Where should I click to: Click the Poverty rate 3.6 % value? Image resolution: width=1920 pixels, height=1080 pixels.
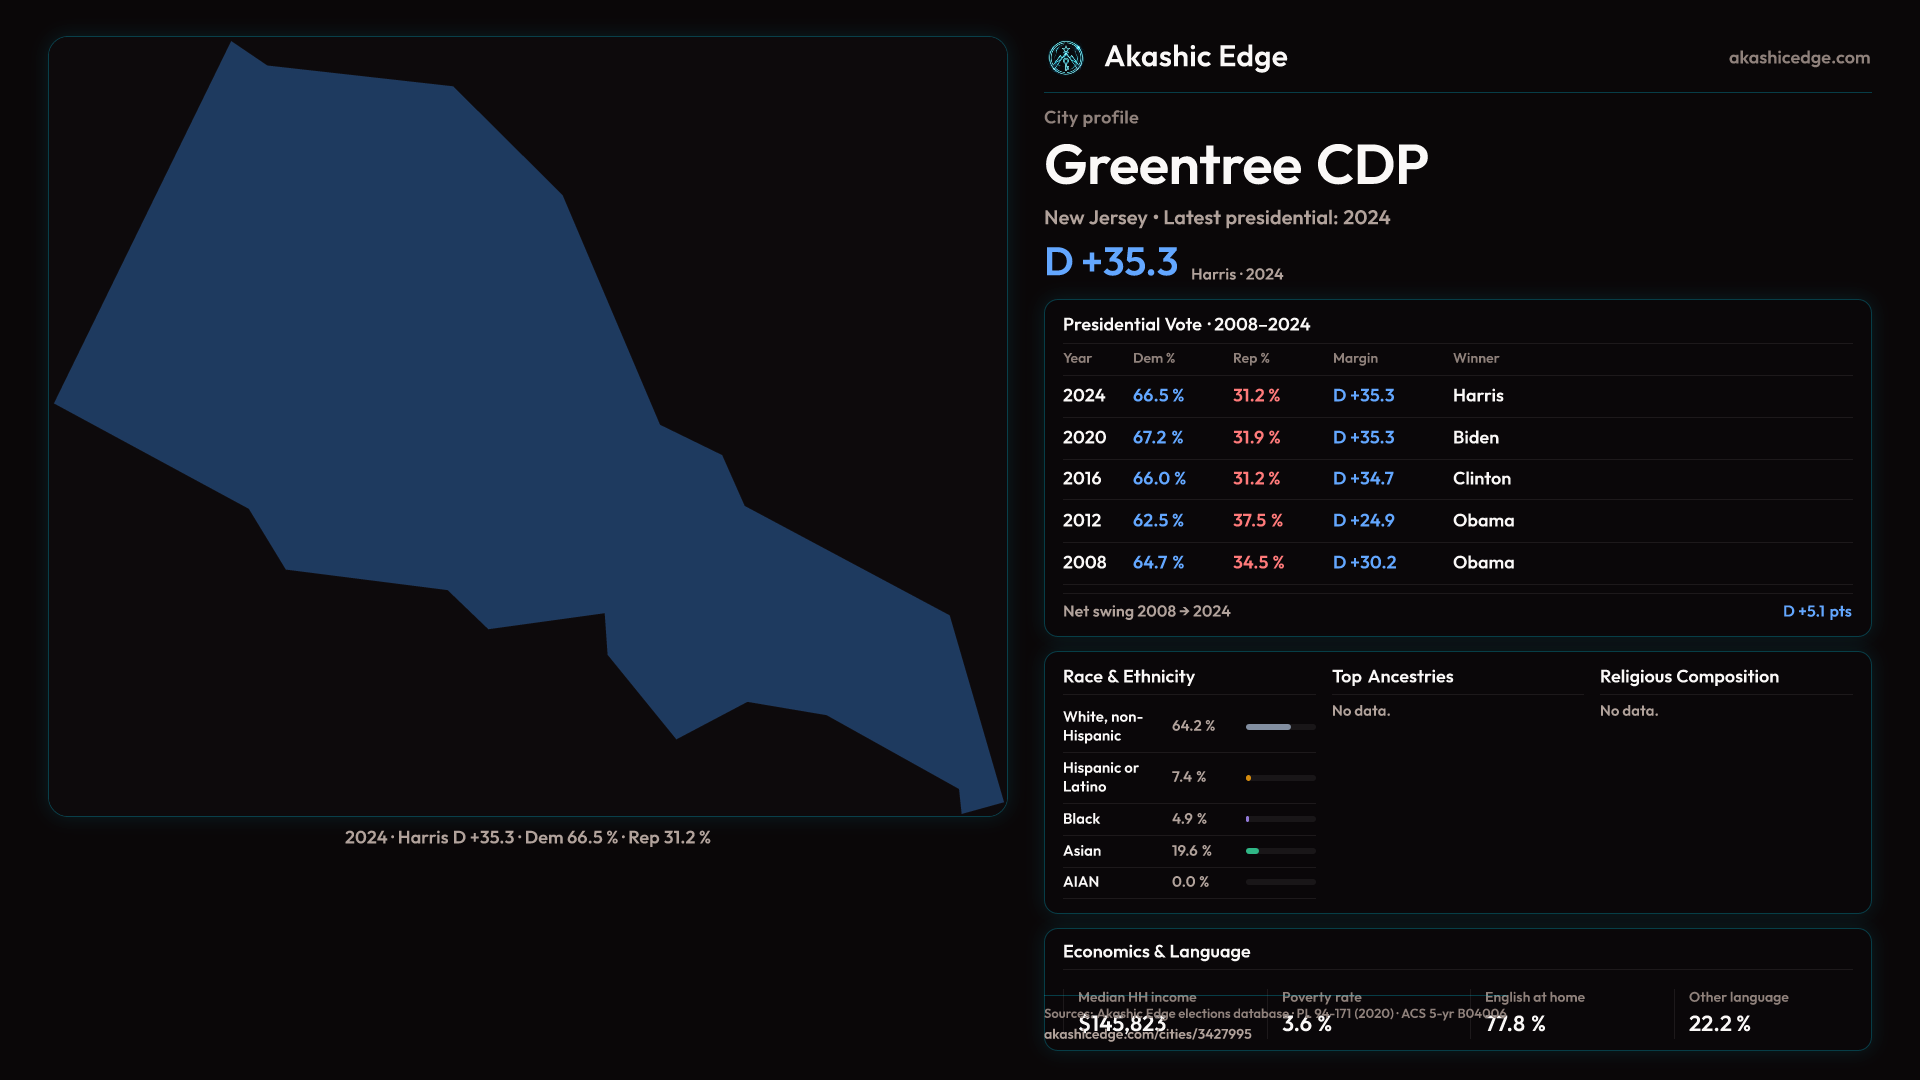pyautogui.click(x=1306, y=1024)
